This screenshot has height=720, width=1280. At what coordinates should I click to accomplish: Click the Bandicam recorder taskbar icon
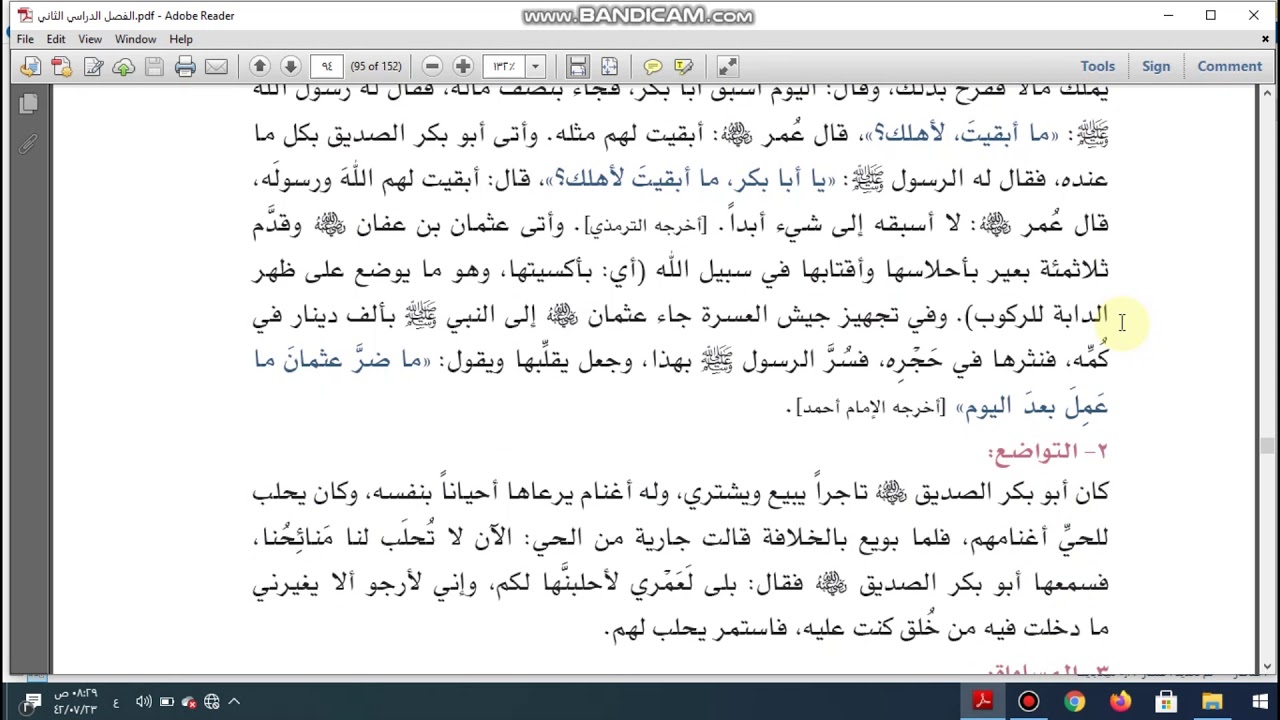(x=1028, y=702)
